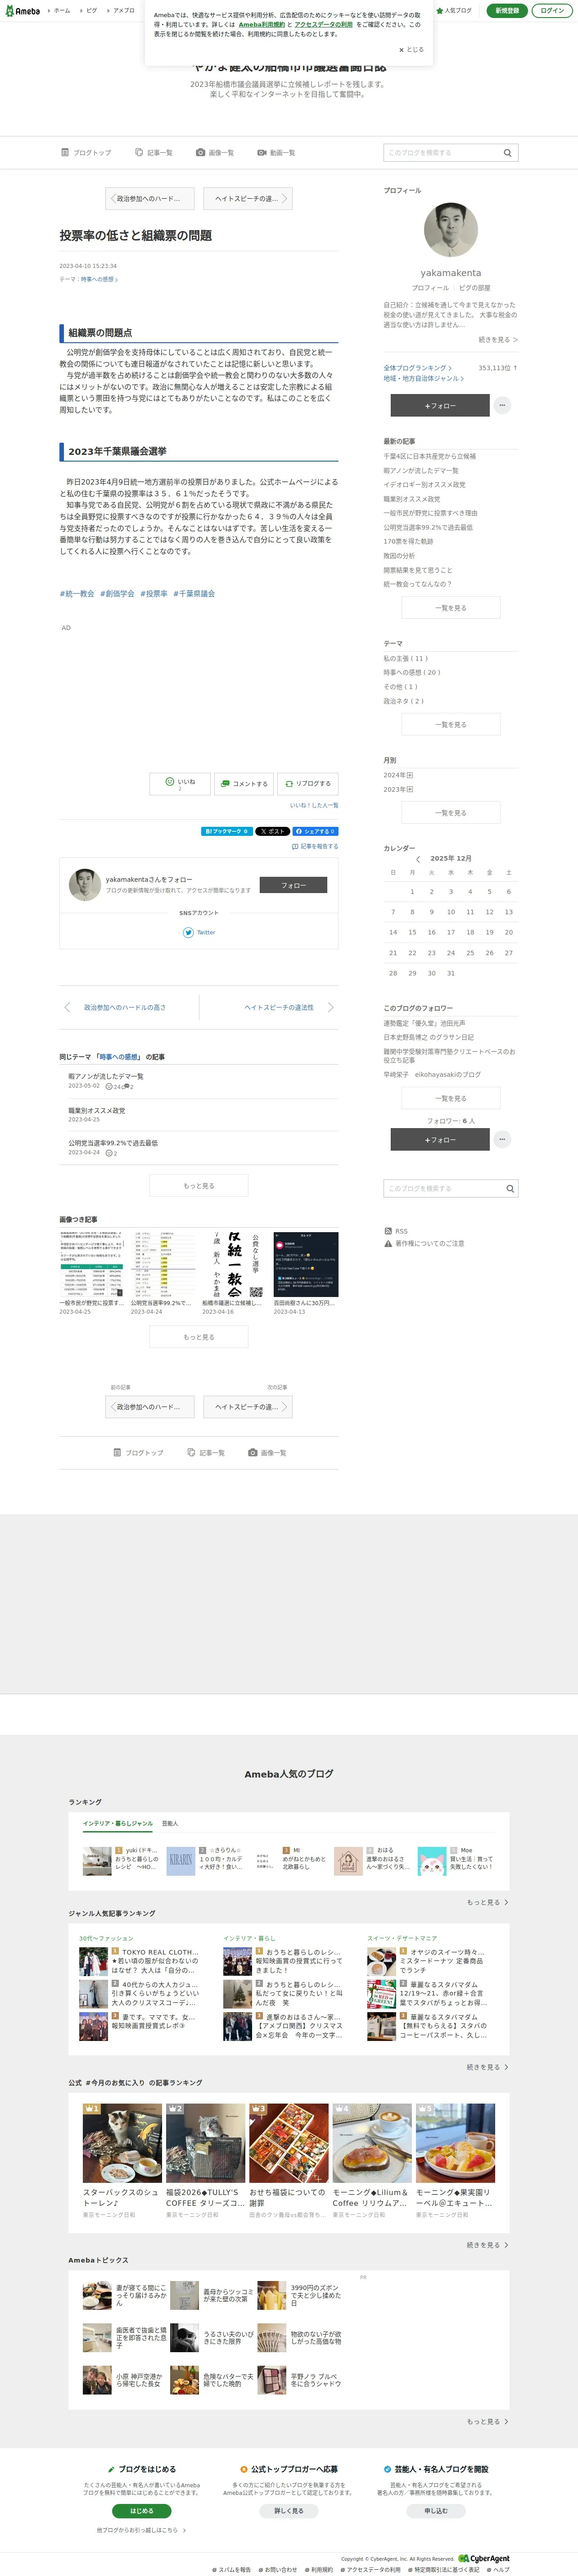Viewport: 578px width, 2576px height.
Task: Click the #創価学会 hashtag
Action: point(117,594)
